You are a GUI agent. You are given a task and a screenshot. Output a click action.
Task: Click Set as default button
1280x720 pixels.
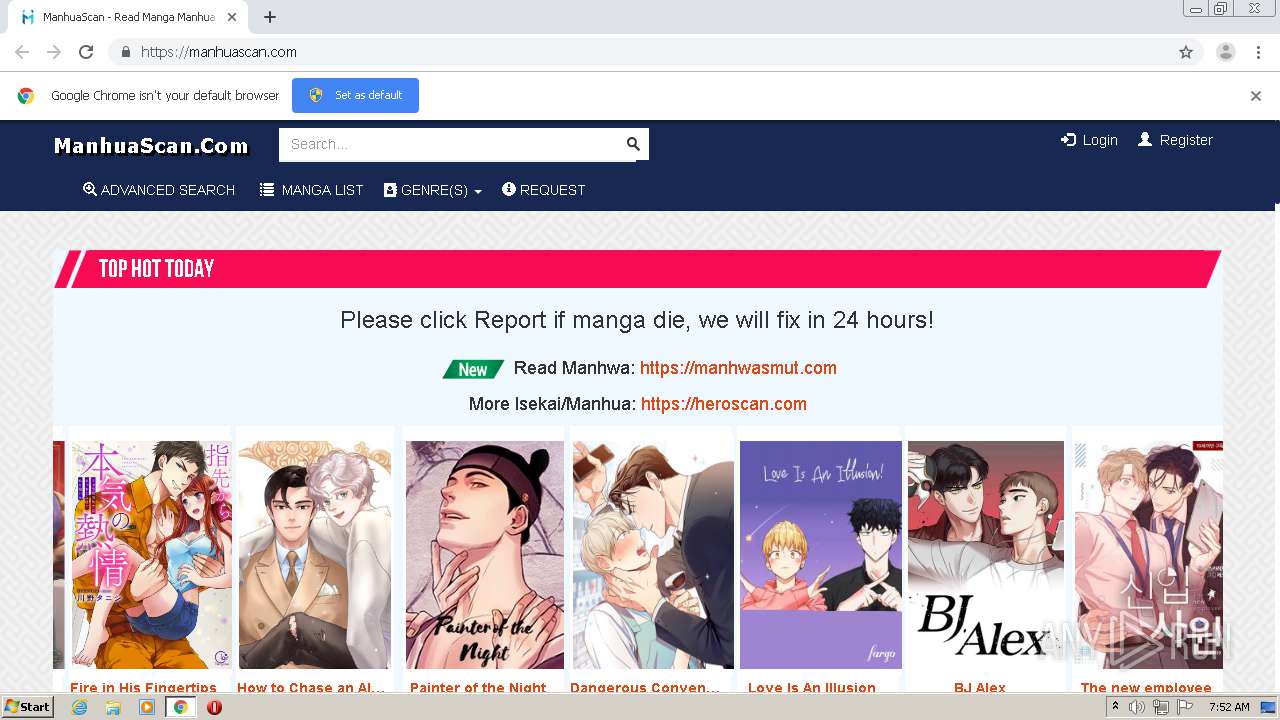[355, 95]
